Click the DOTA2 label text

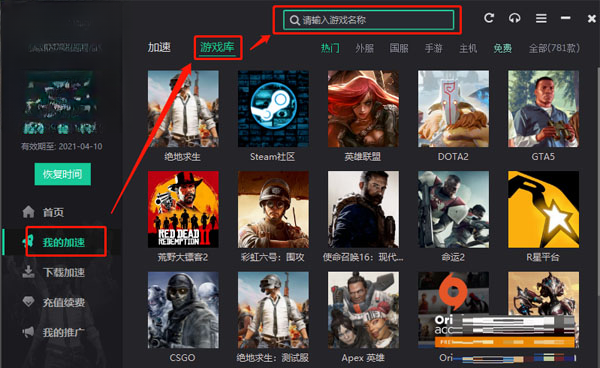click(x=453, y=157)
